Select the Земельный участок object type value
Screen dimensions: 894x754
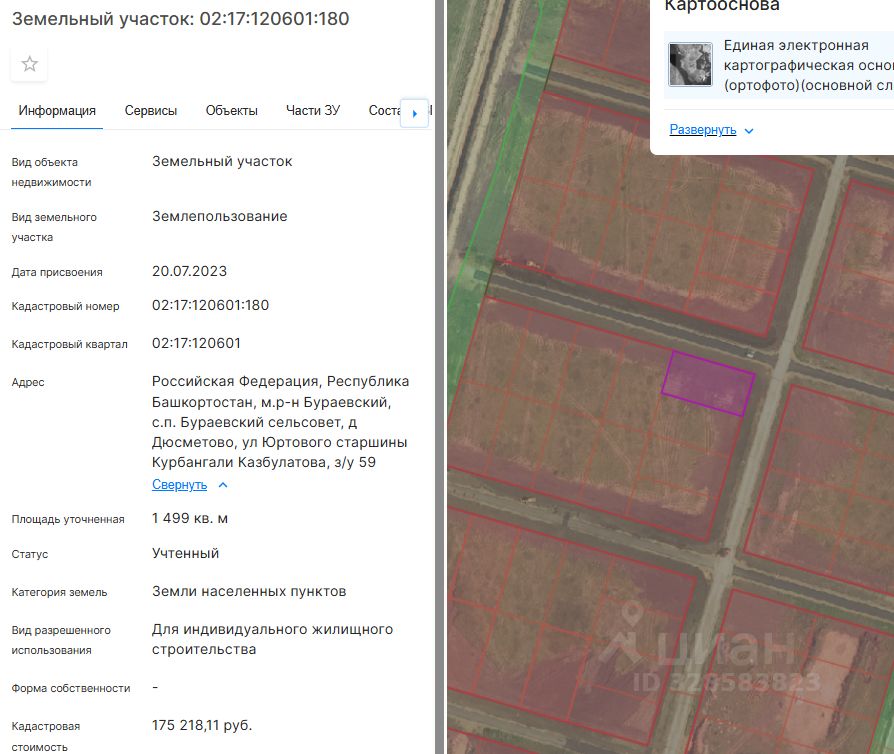coord(222,161)
